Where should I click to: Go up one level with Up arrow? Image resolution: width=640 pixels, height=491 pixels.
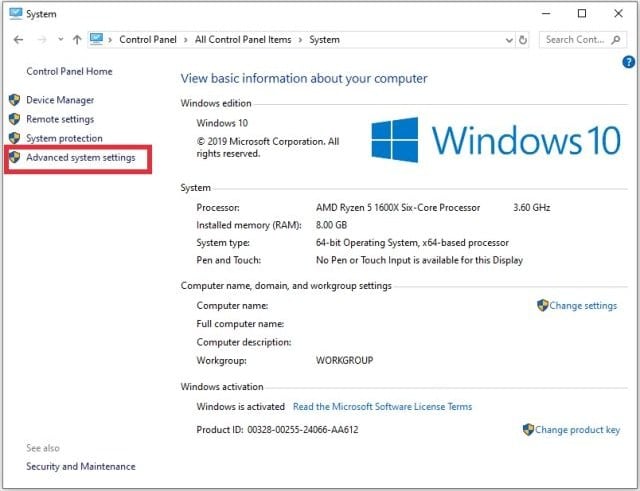(x=77, y=40)
